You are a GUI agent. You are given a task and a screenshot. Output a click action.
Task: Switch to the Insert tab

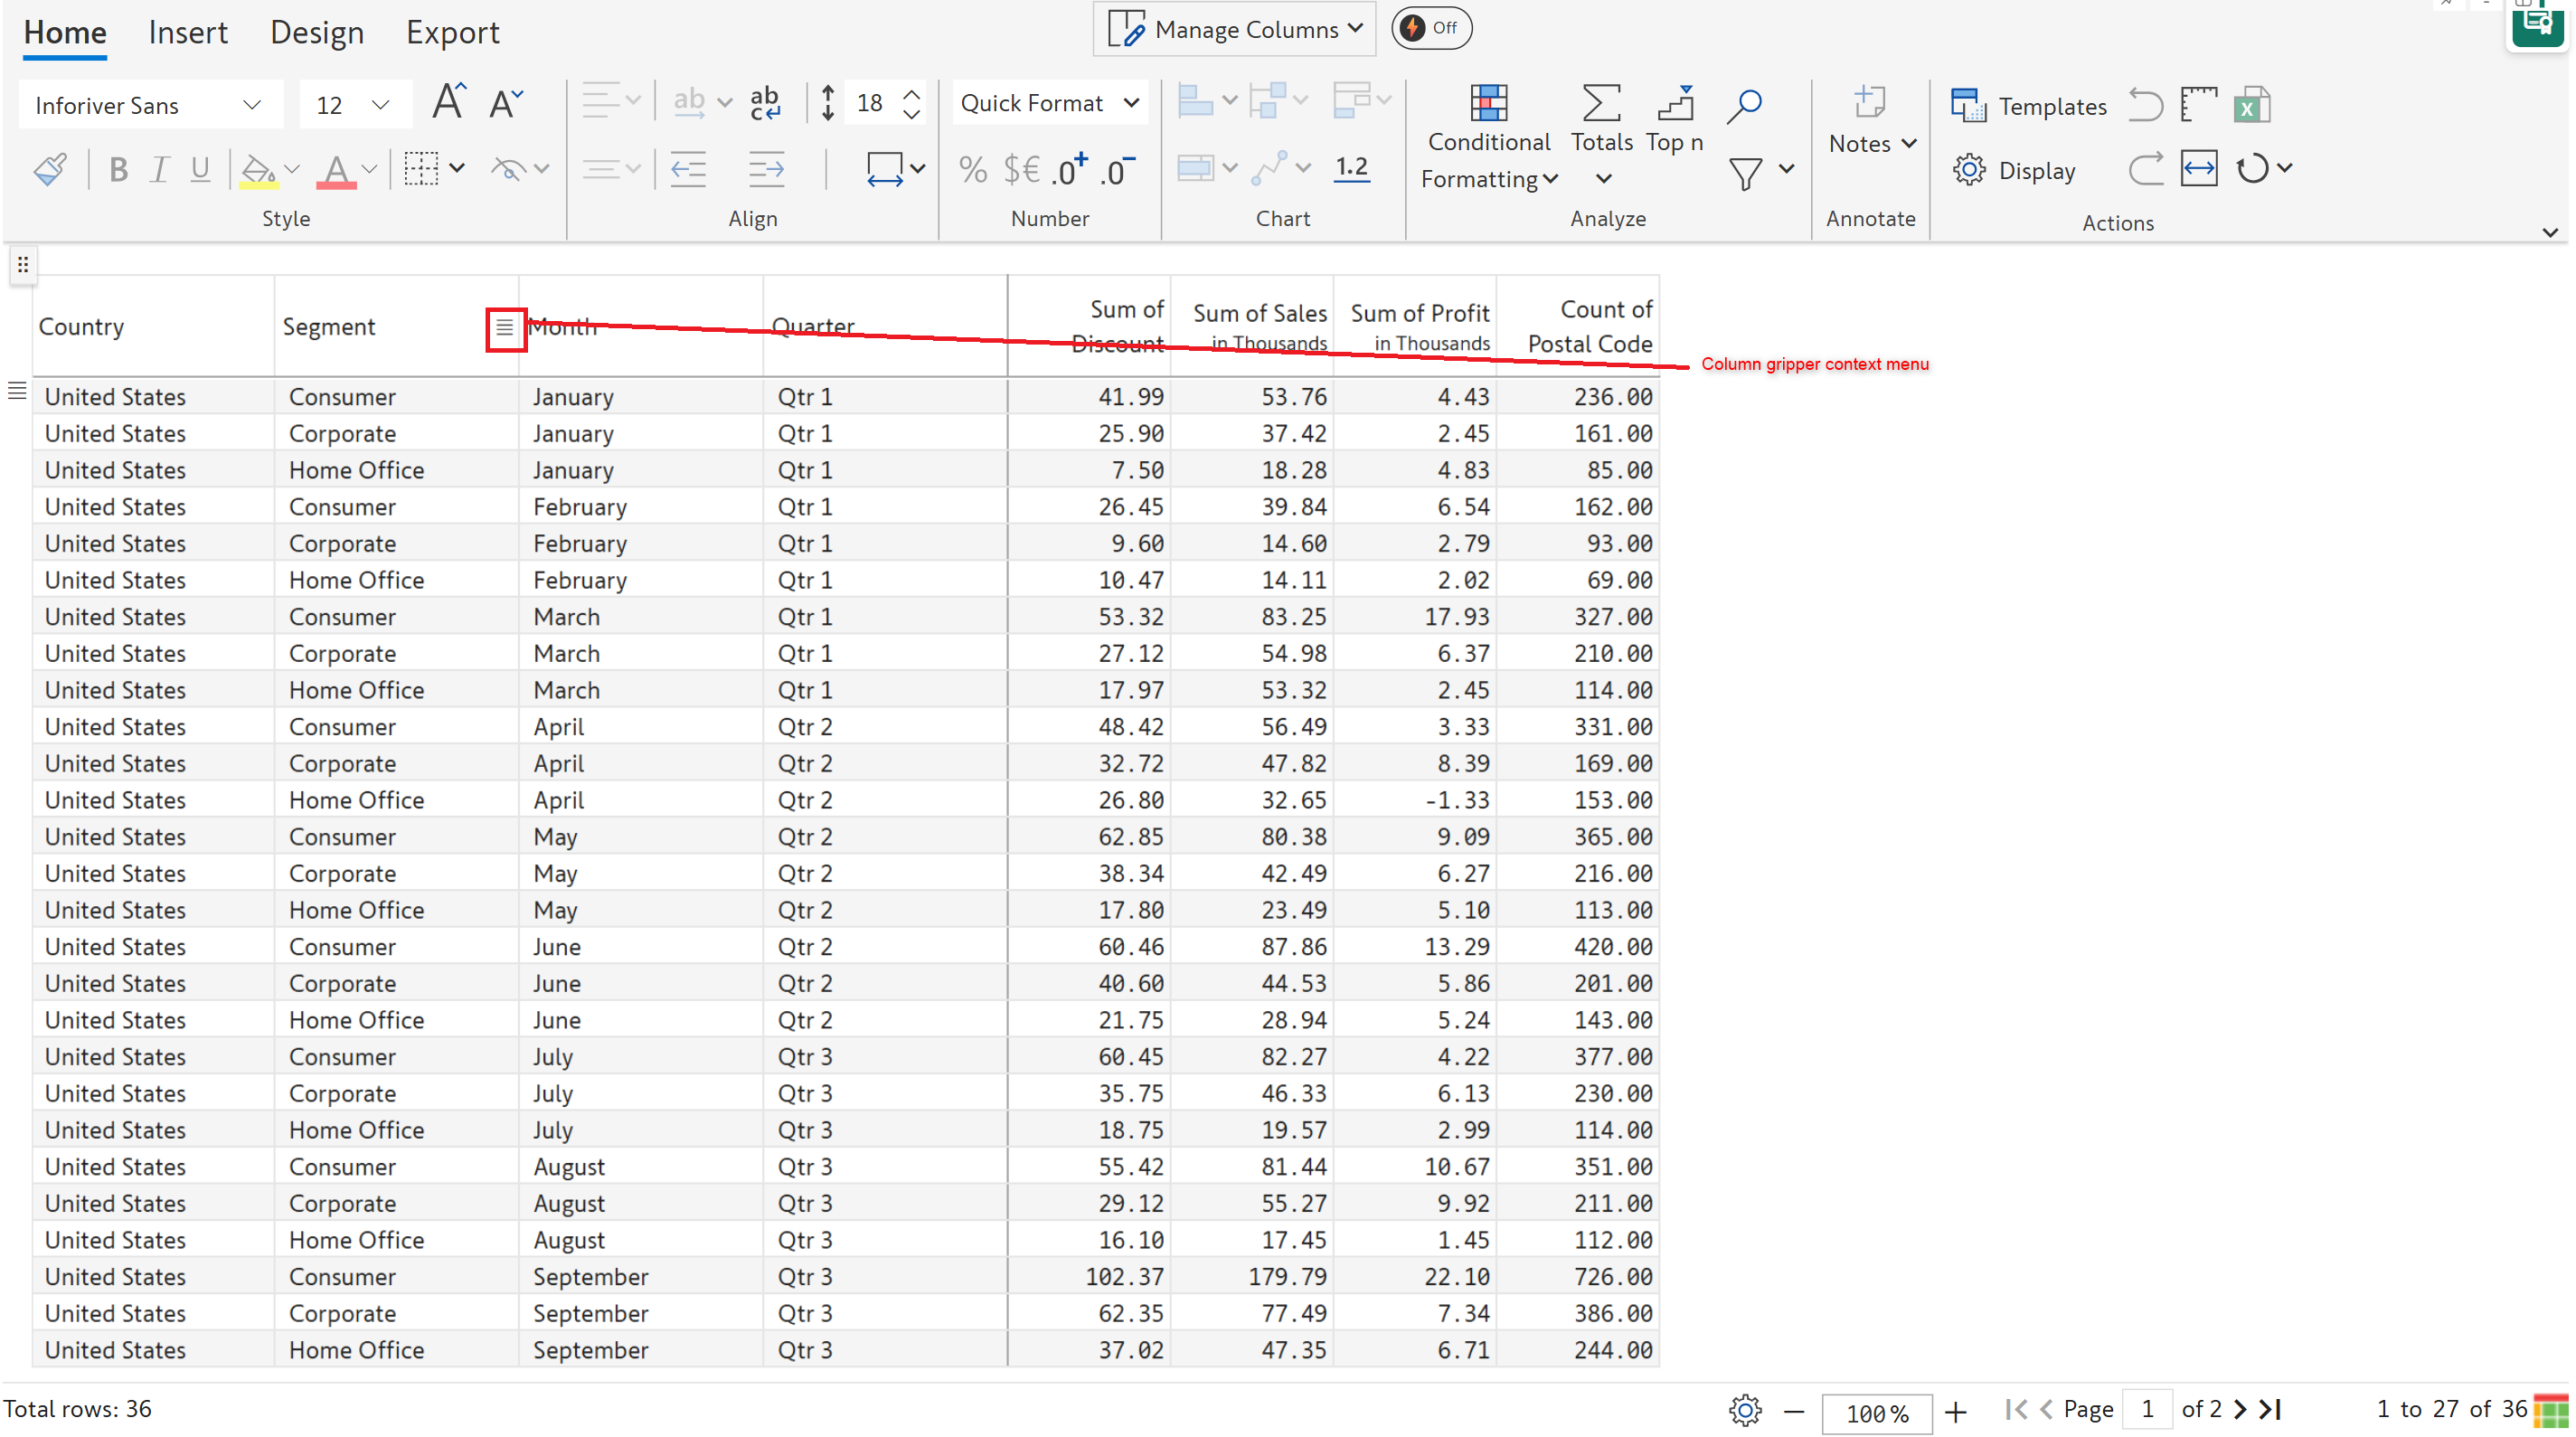click(x=188, y=32)
